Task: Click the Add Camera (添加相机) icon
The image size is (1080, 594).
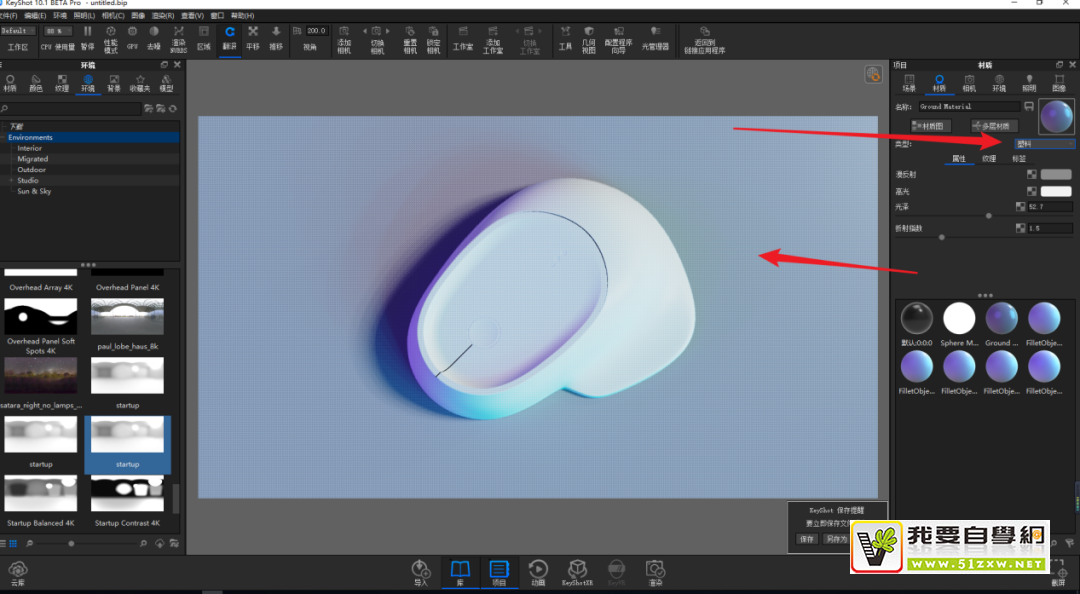Action: click(x=344, y=38)
